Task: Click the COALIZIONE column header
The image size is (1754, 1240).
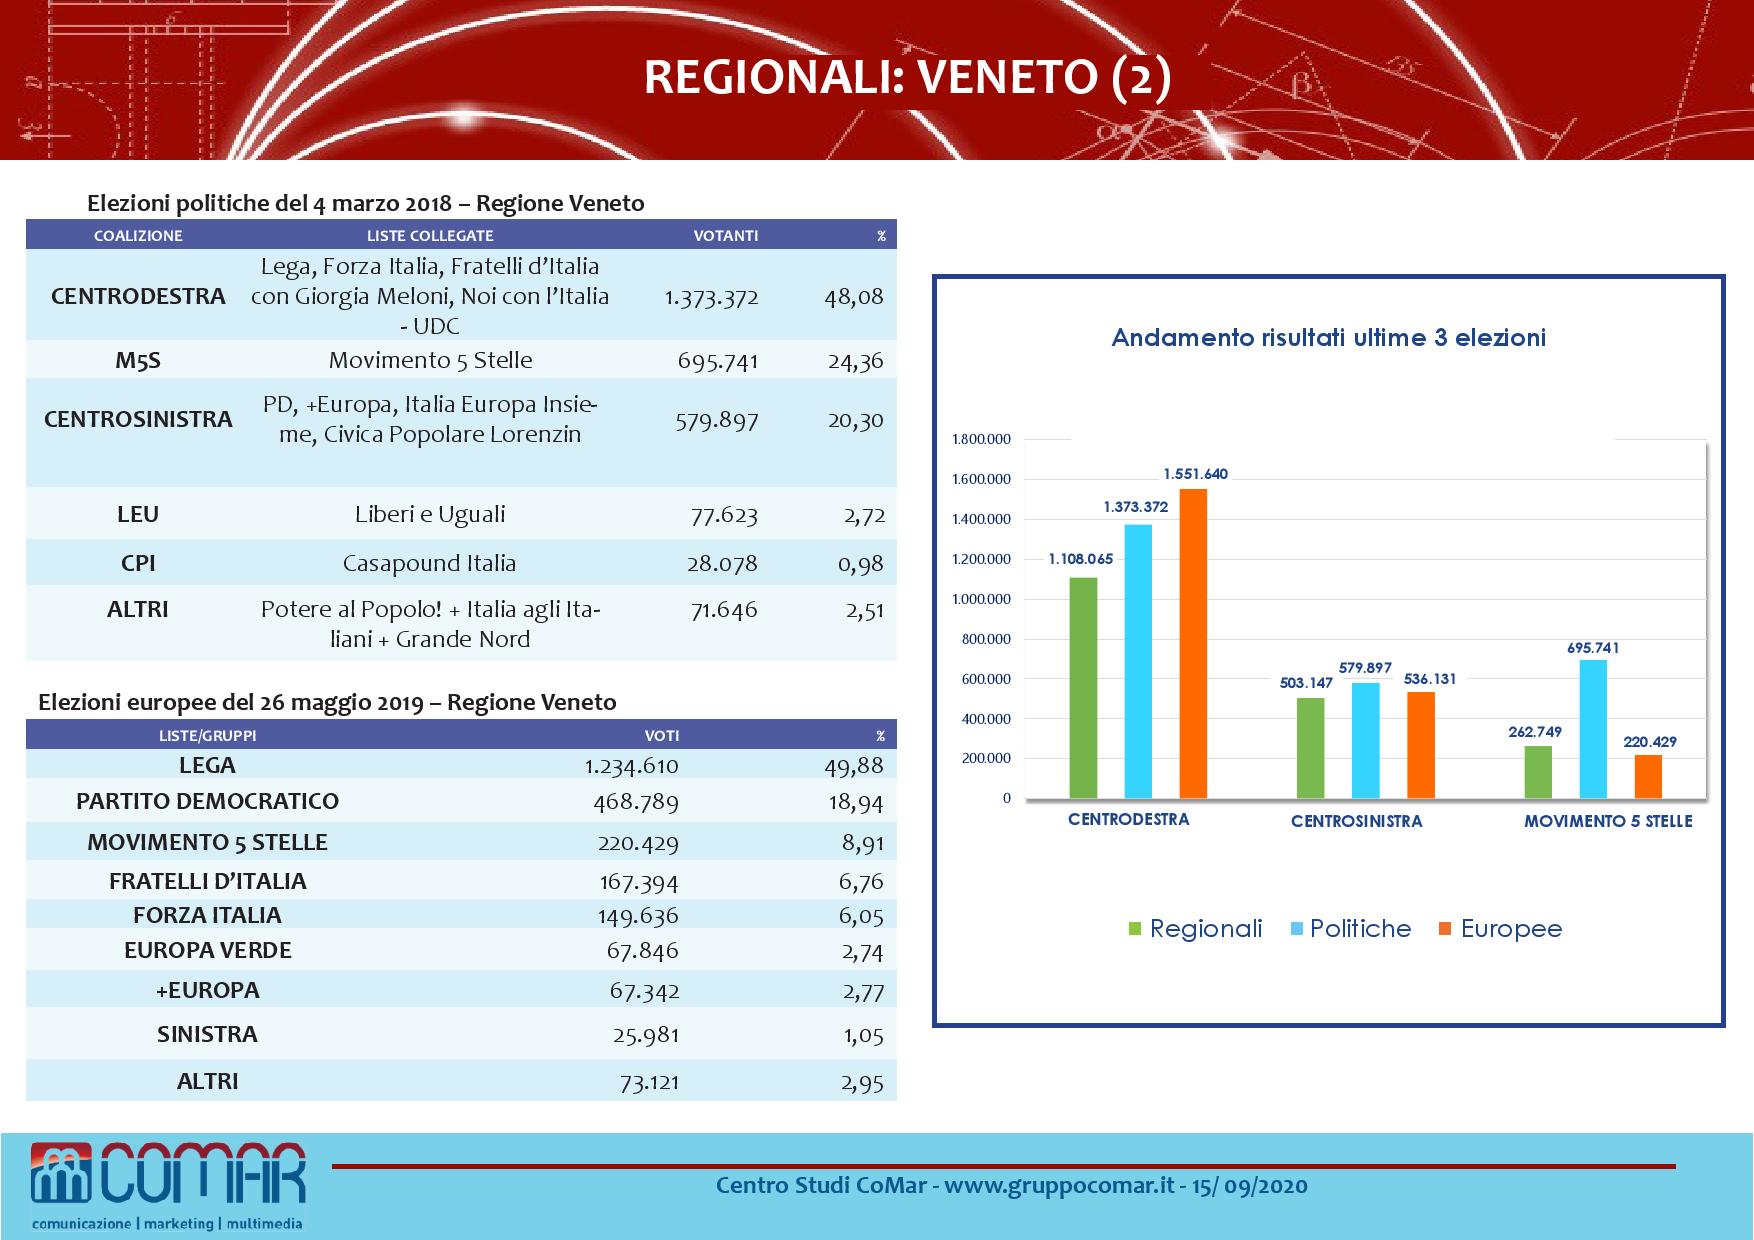Action: tap(138, 236)
